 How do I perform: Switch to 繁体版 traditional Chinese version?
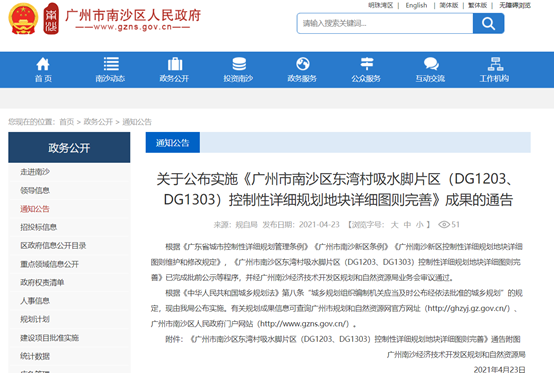pyautogui.click(x=477, y=5)
